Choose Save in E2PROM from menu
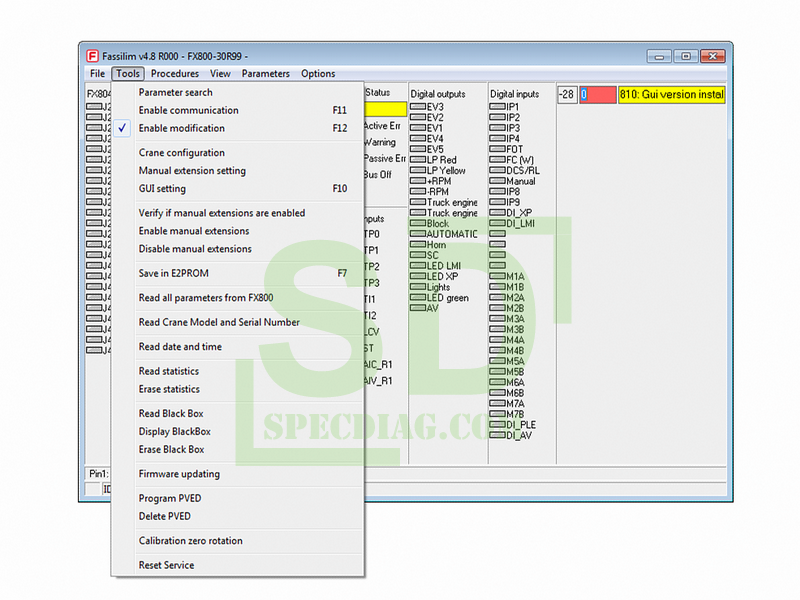 coord(173,273)
